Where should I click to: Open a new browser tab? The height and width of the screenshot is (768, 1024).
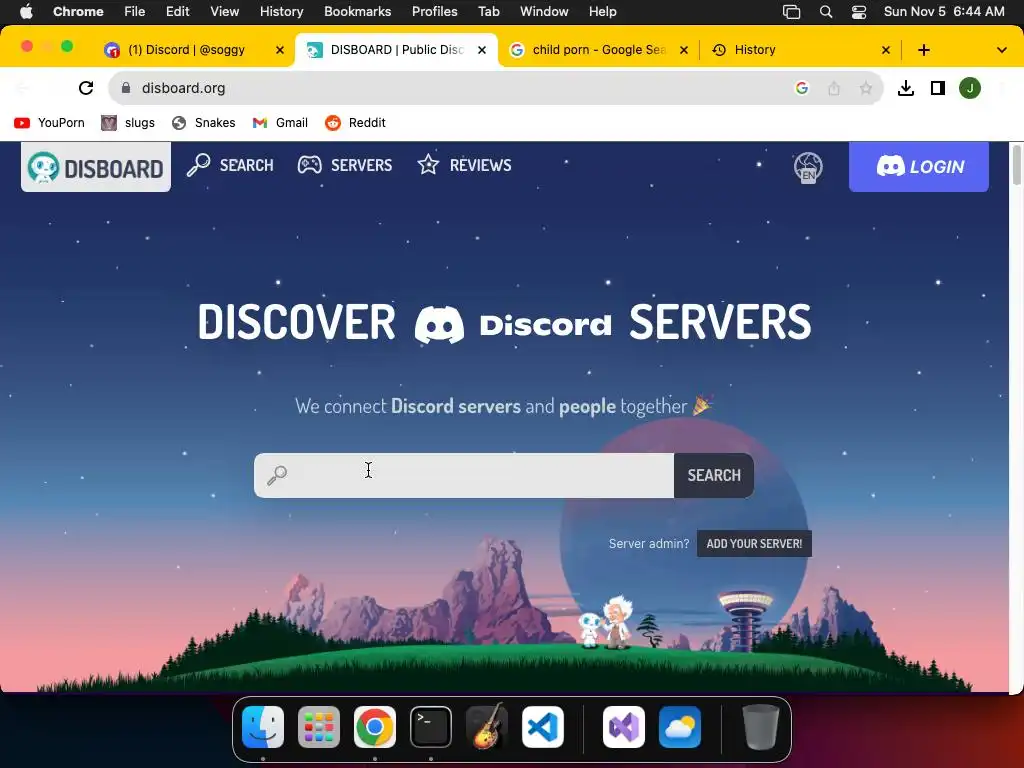click(x=923, y=50)
